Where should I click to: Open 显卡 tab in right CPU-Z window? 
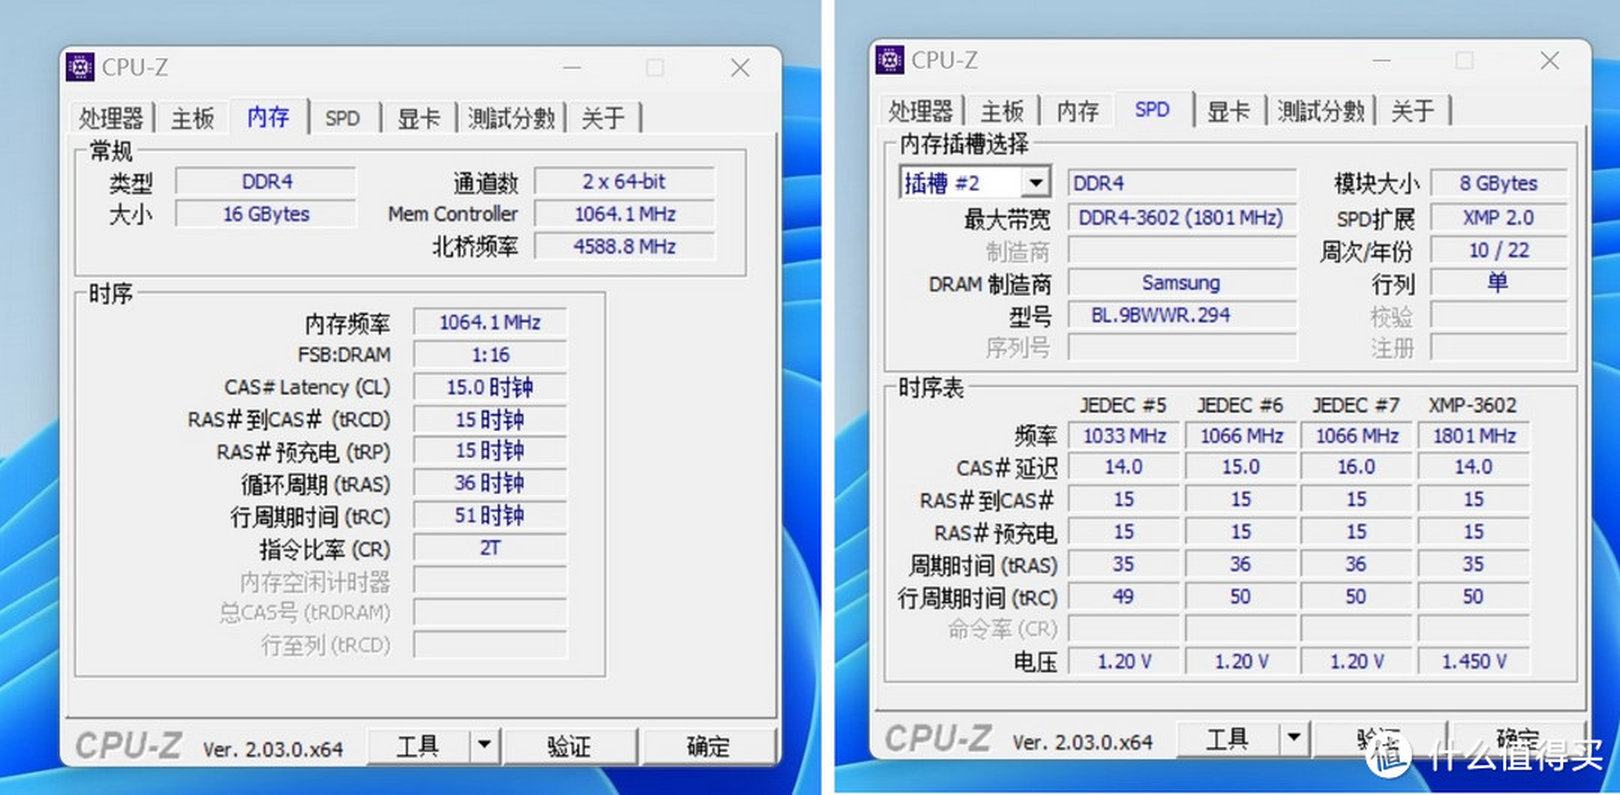[1228, 110]
